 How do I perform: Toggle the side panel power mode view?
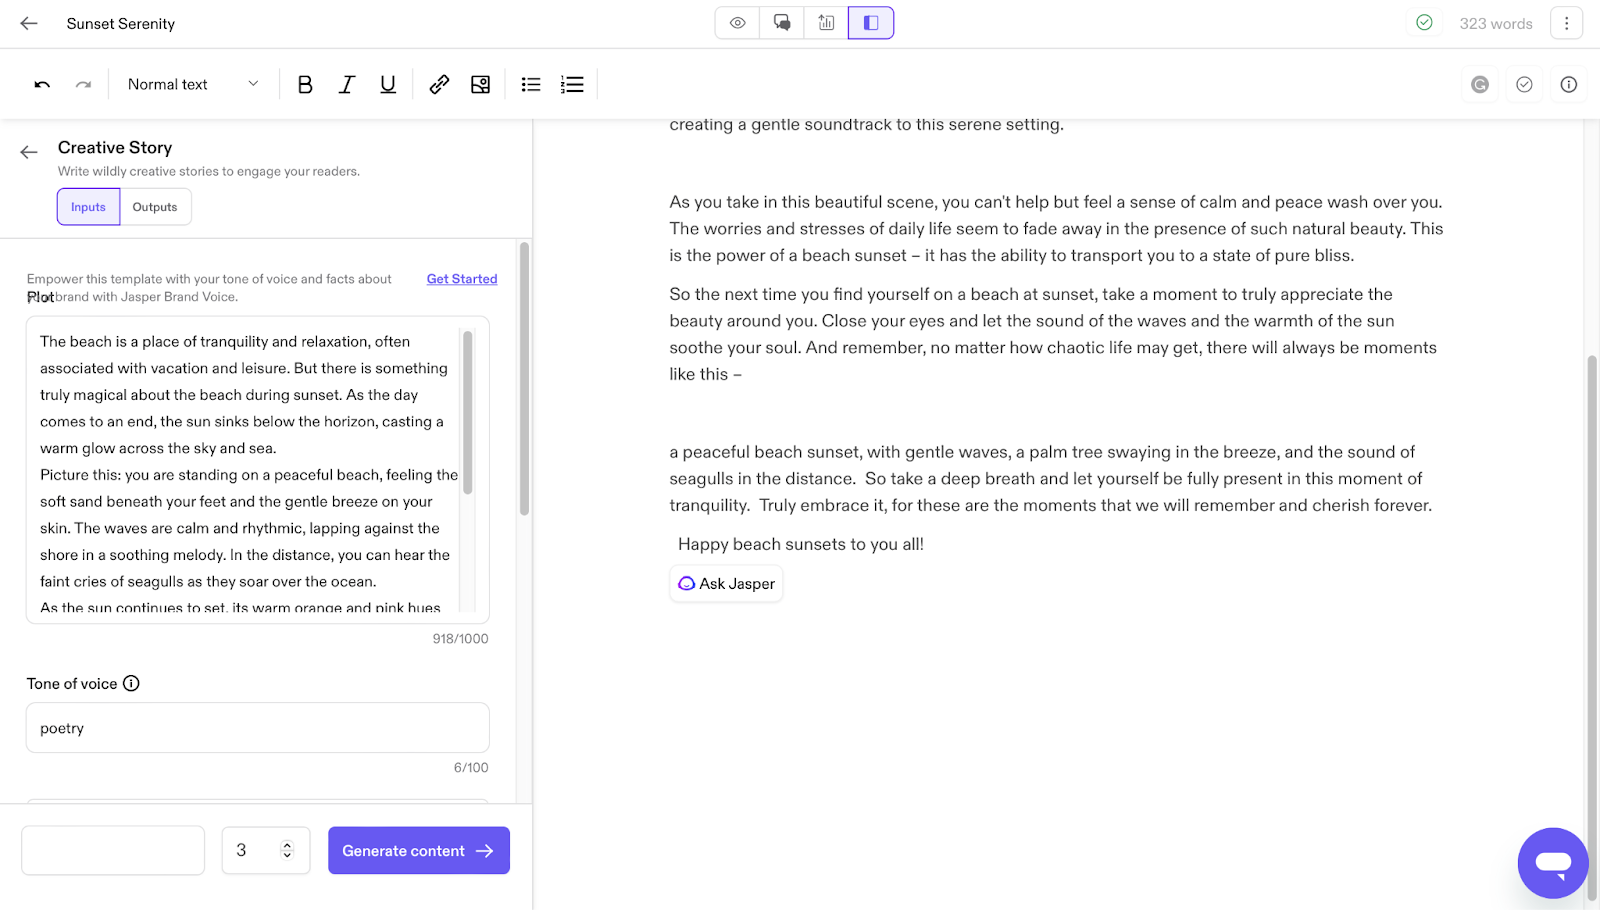point(871,23)
